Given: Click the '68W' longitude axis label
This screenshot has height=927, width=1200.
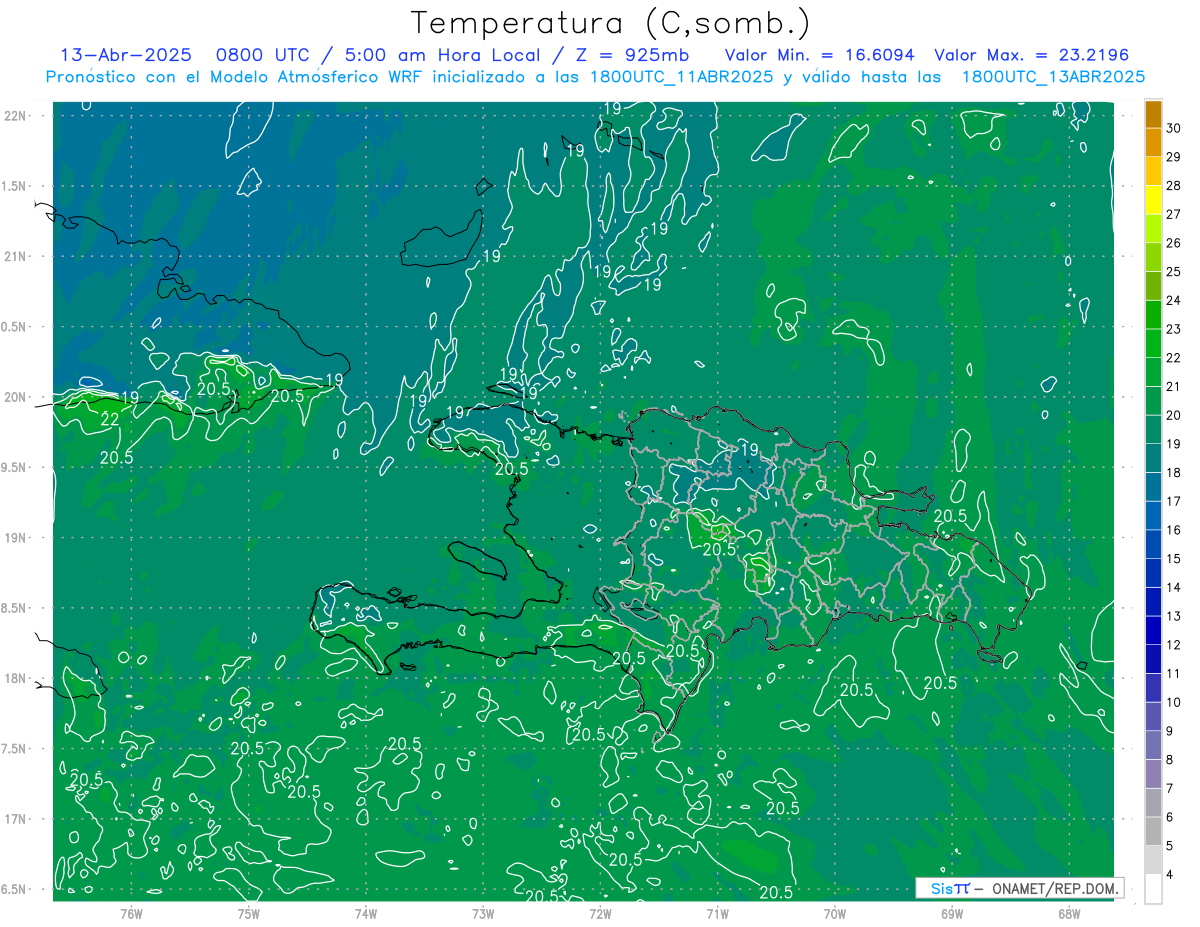Looking at the screenshot, I should coord(1068,913).
